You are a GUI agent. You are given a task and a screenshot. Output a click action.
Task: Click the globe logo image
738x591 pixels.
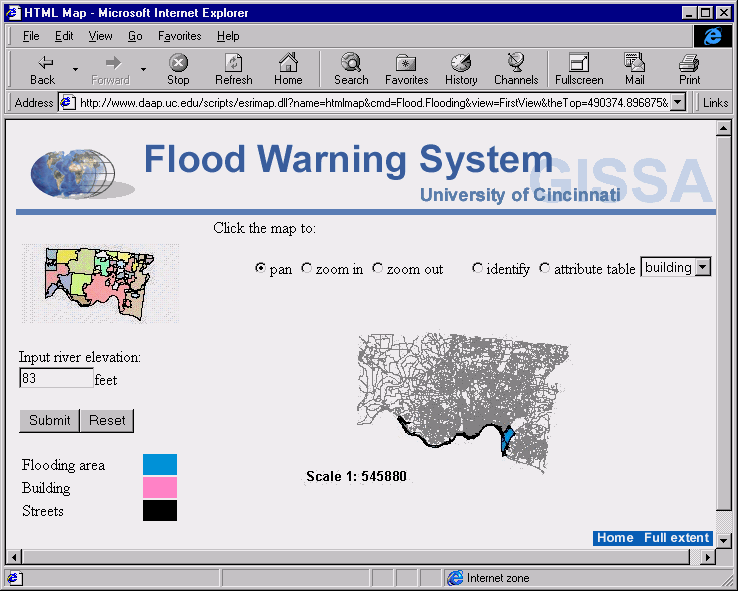pyautogui.click(x=81, y=173)
